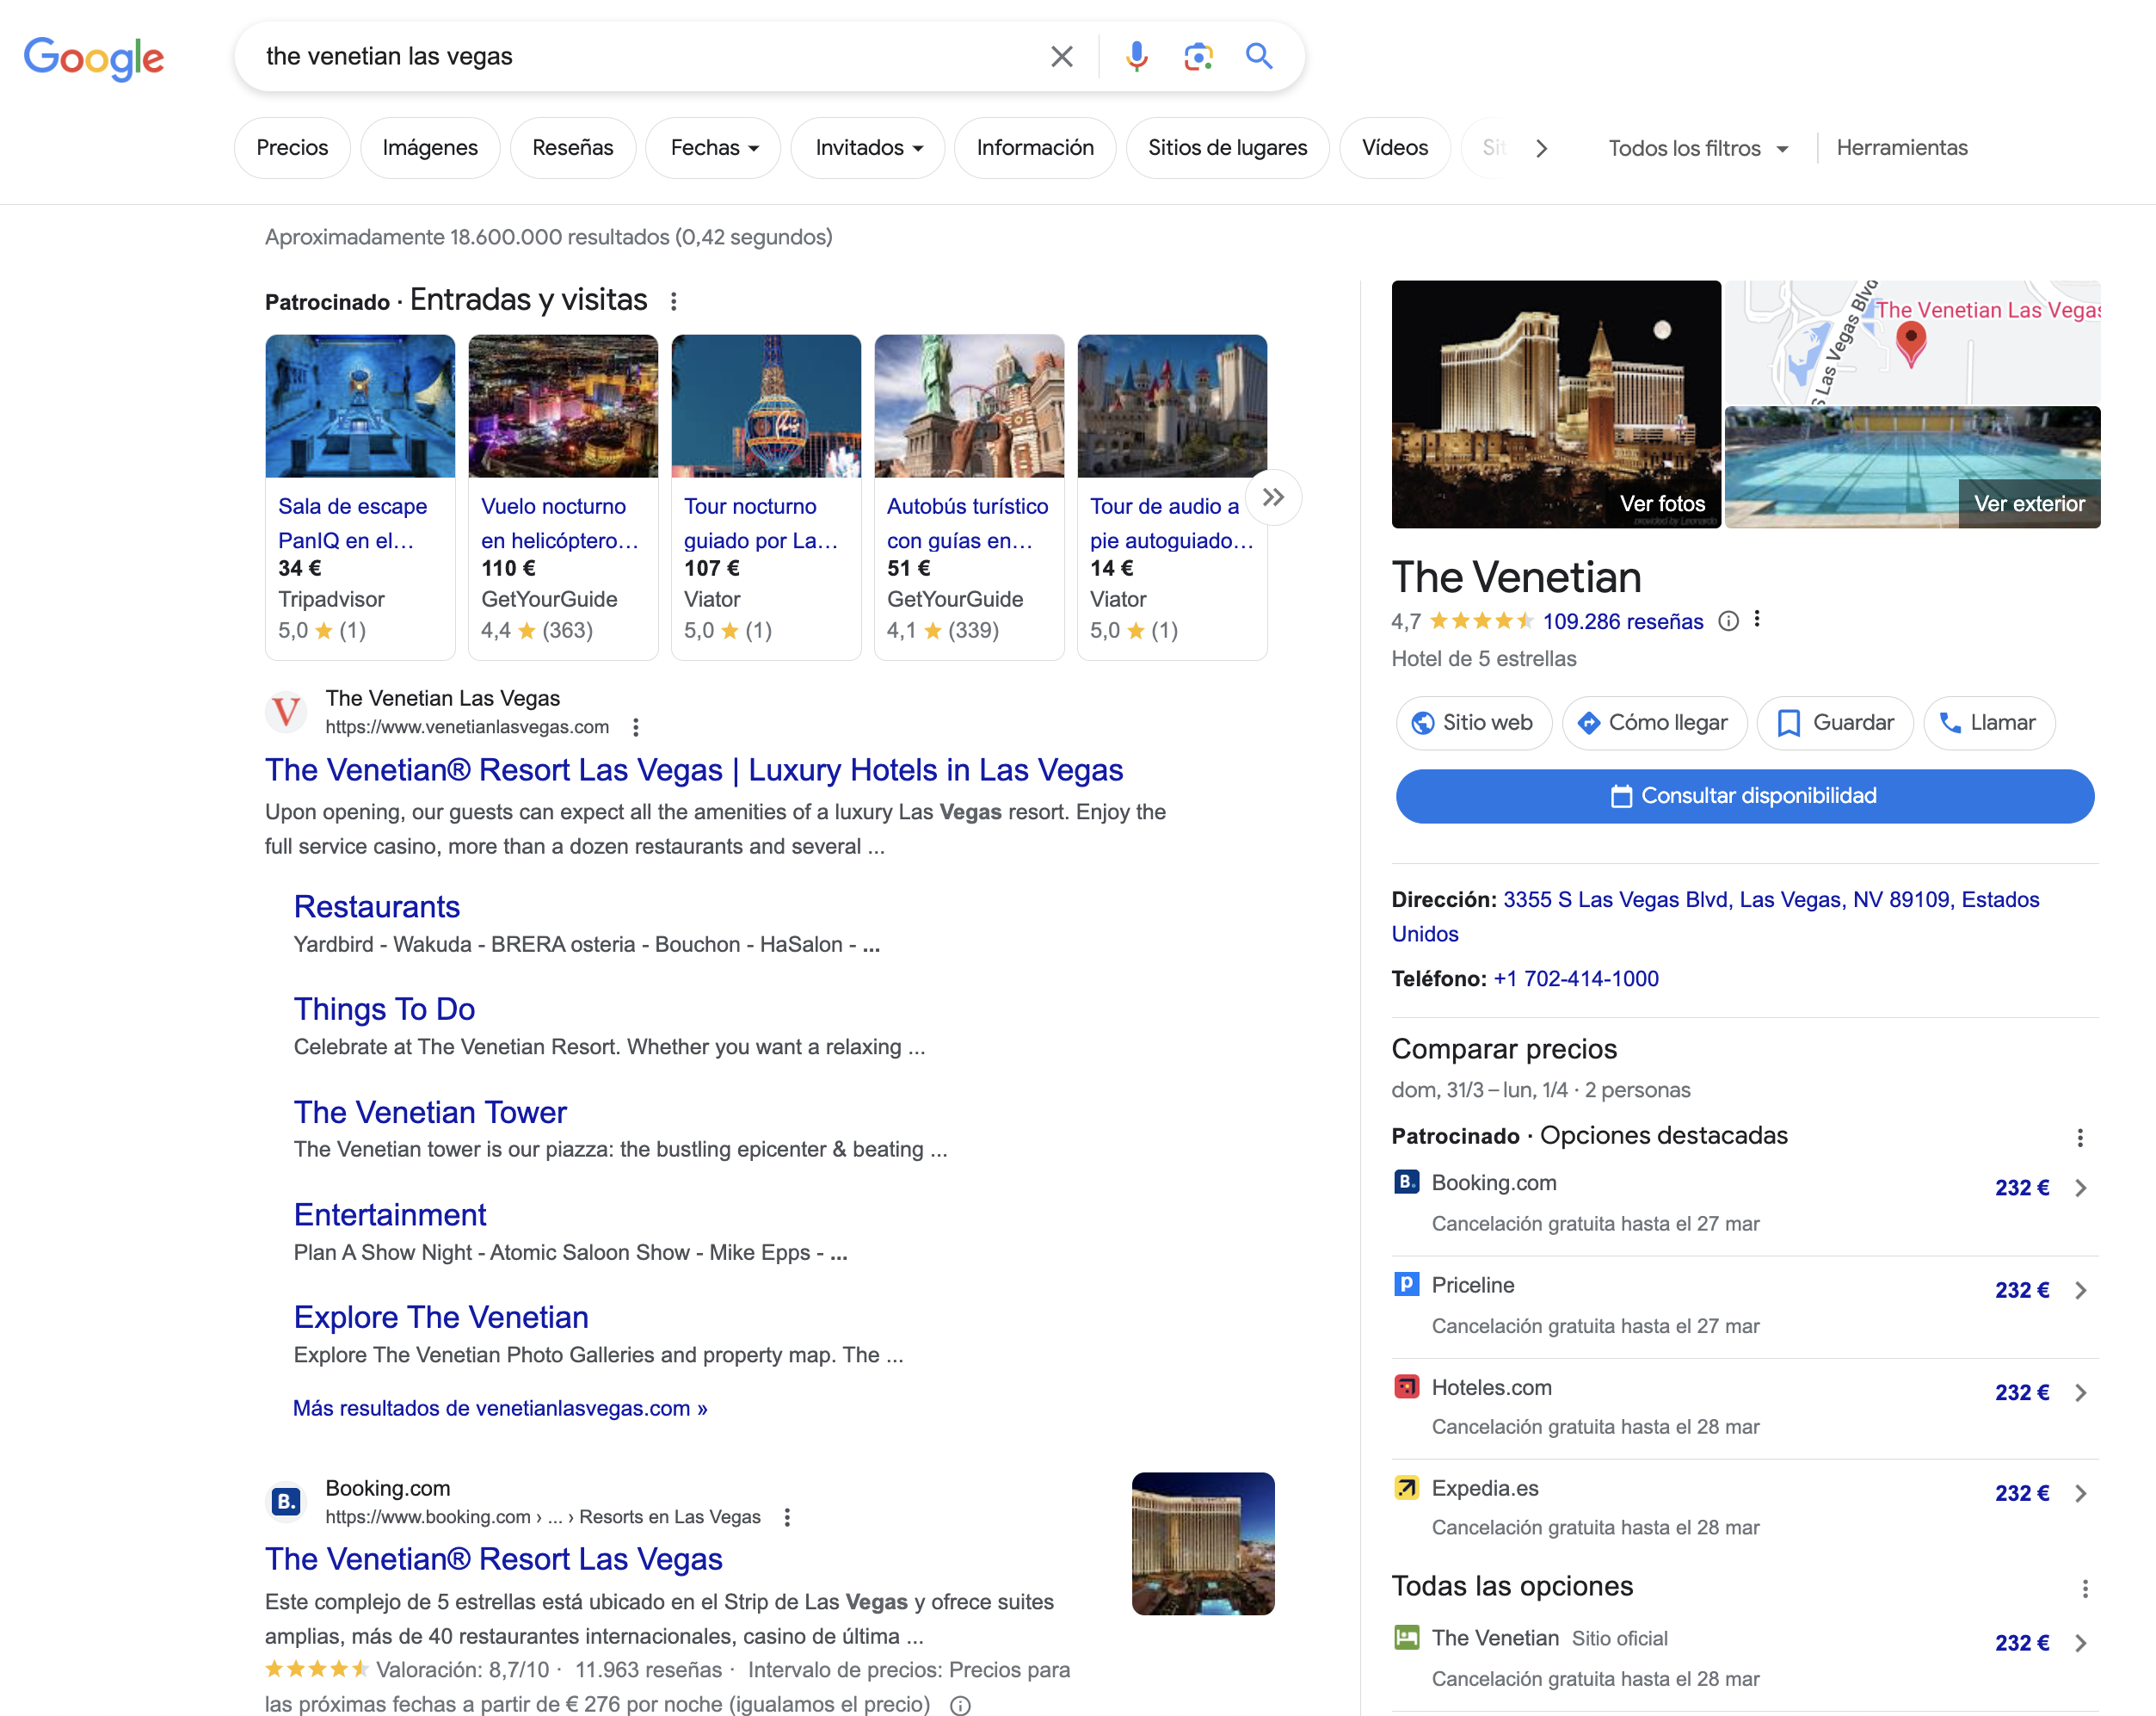Select the Imágenes filter tab

(x=429, y=148)
